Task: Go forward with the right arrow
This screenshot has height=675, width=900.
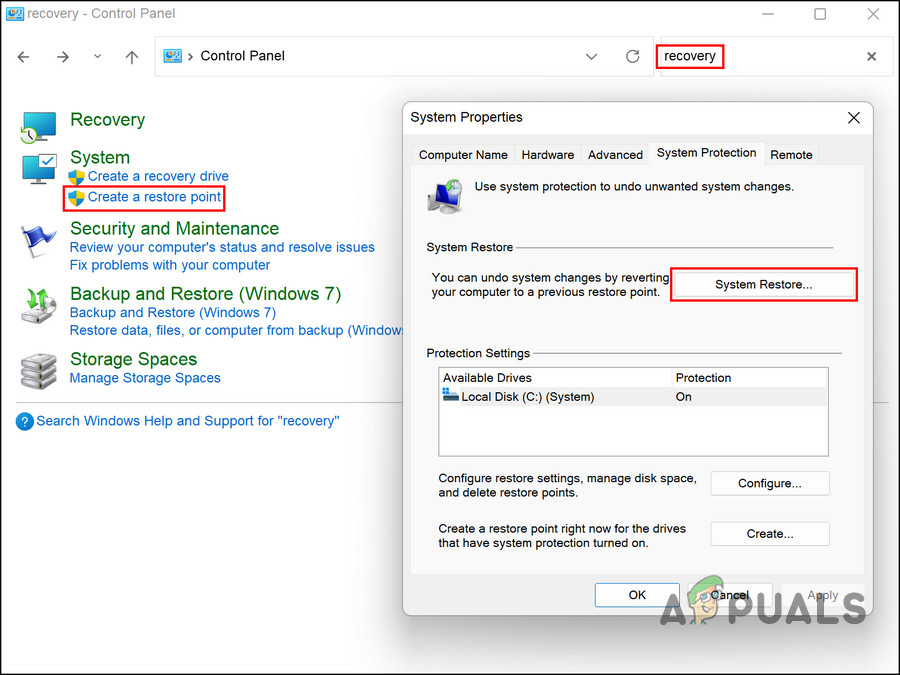Action: (63, 56)
